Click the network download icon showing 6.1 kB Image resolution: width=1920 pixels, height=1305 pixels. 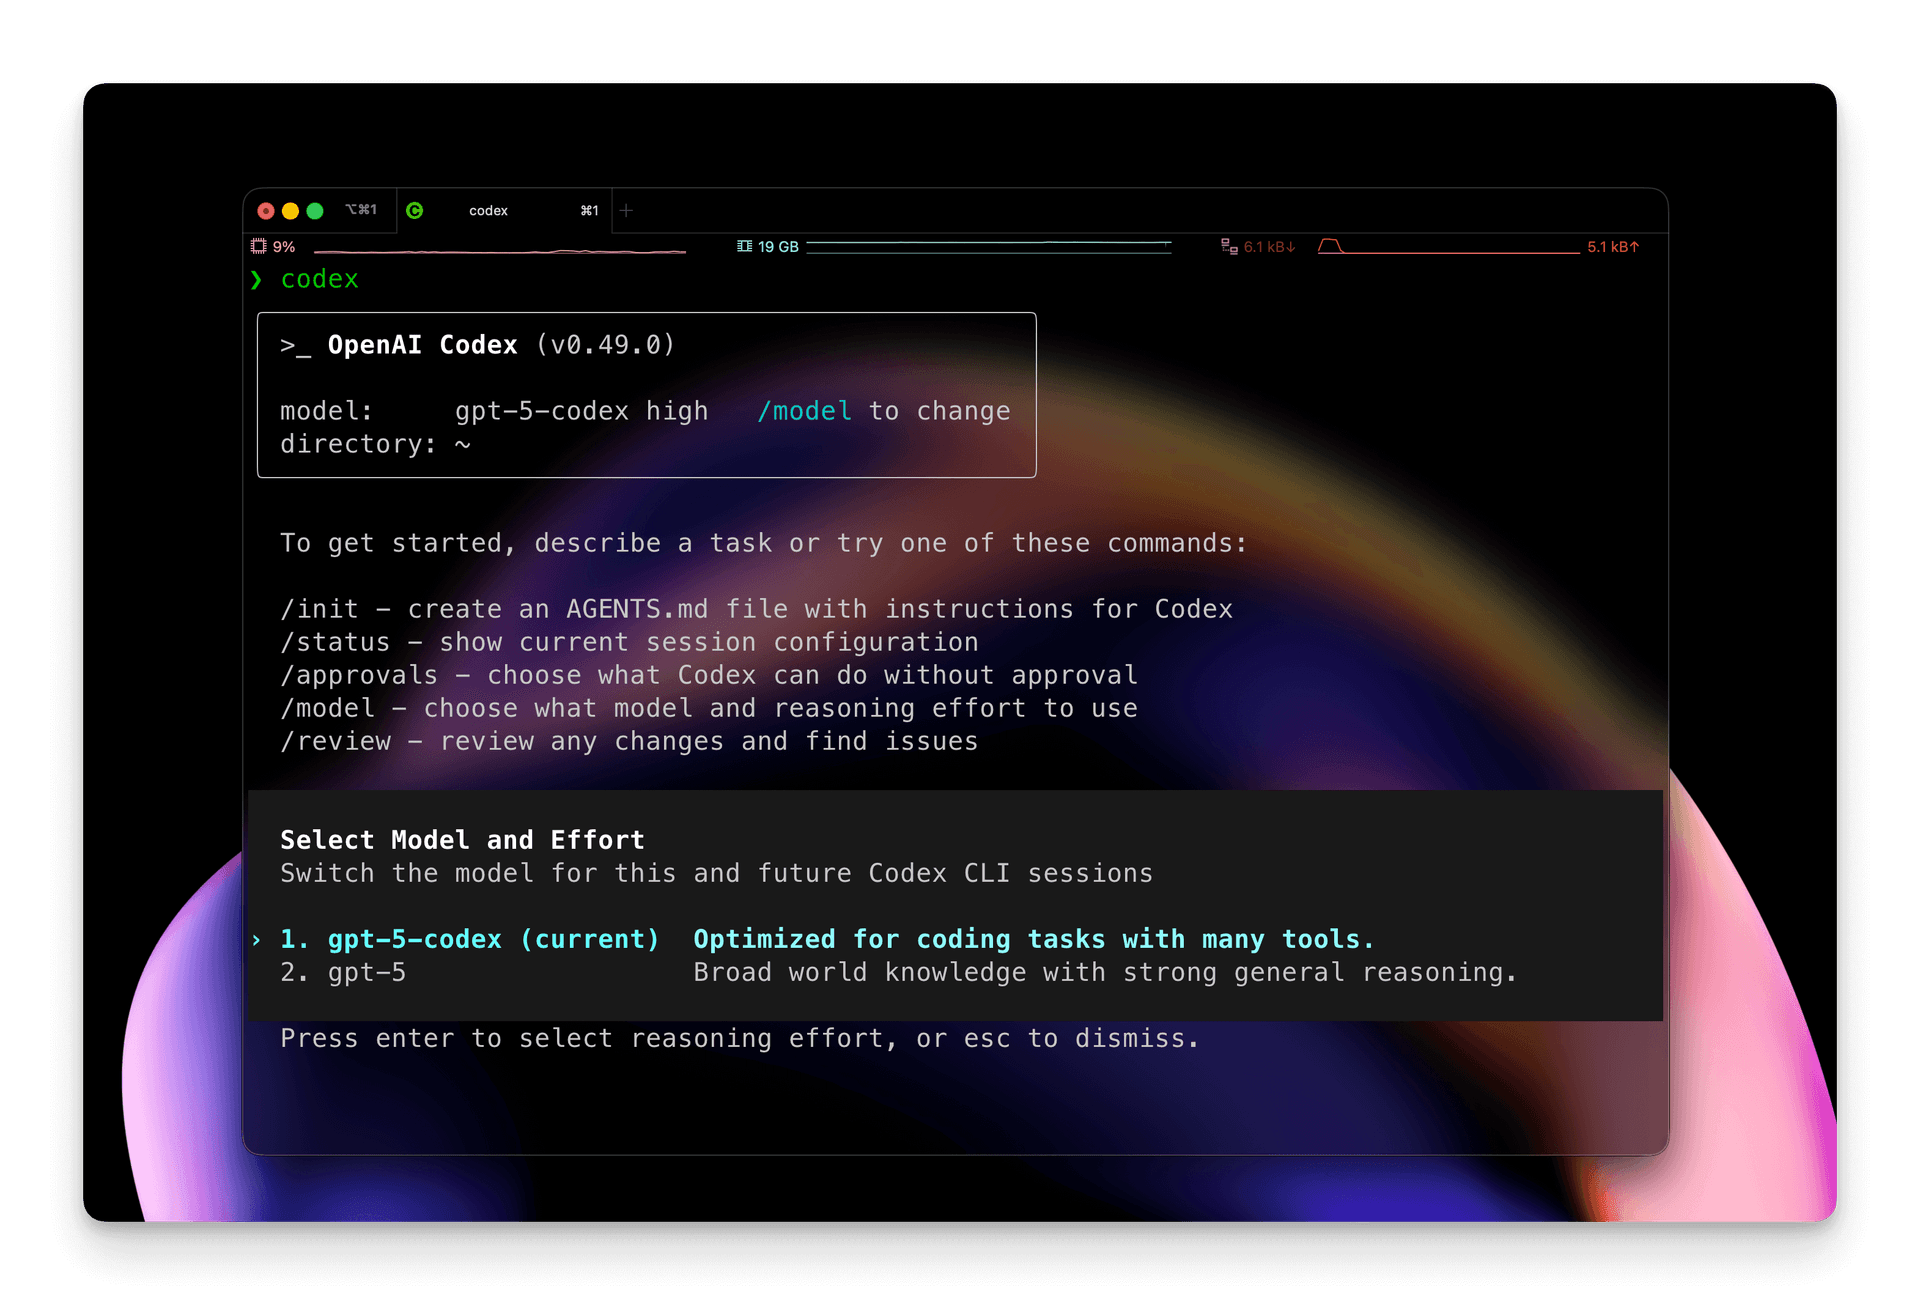(1229, 245)
